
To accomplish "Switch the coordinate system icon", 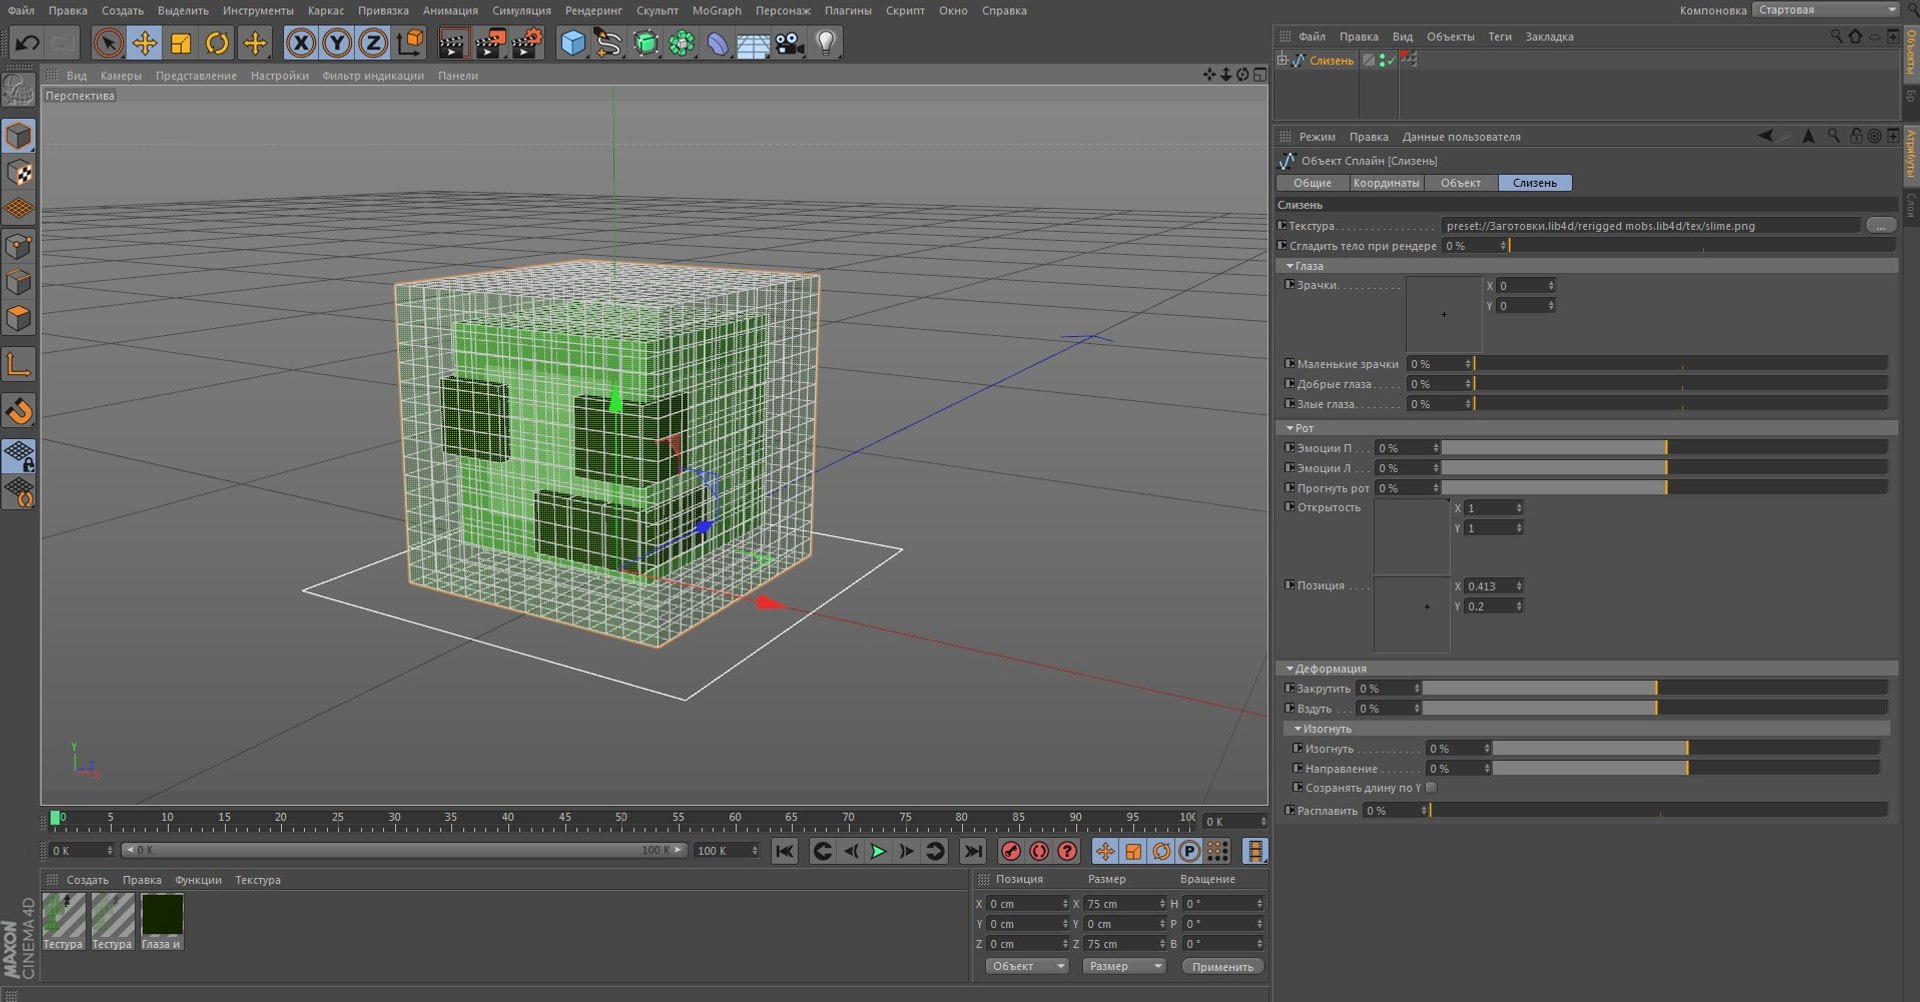I will [x=410, y=43].
